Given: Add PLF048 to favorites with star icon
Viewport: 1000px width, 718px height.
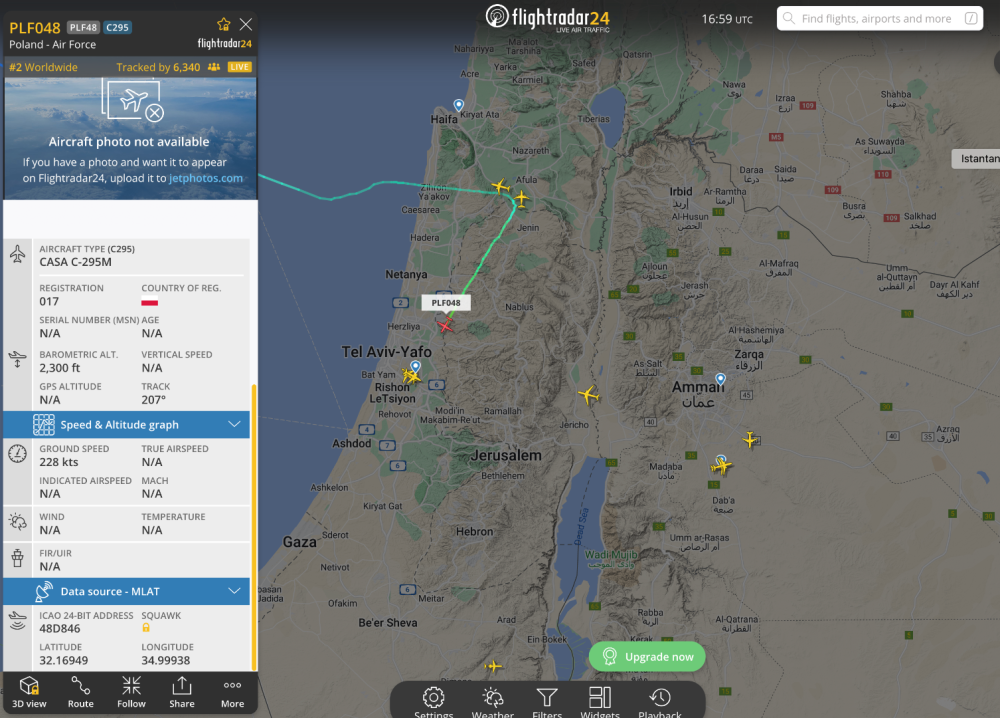Looking at the screenshot, I should [223, 25].
